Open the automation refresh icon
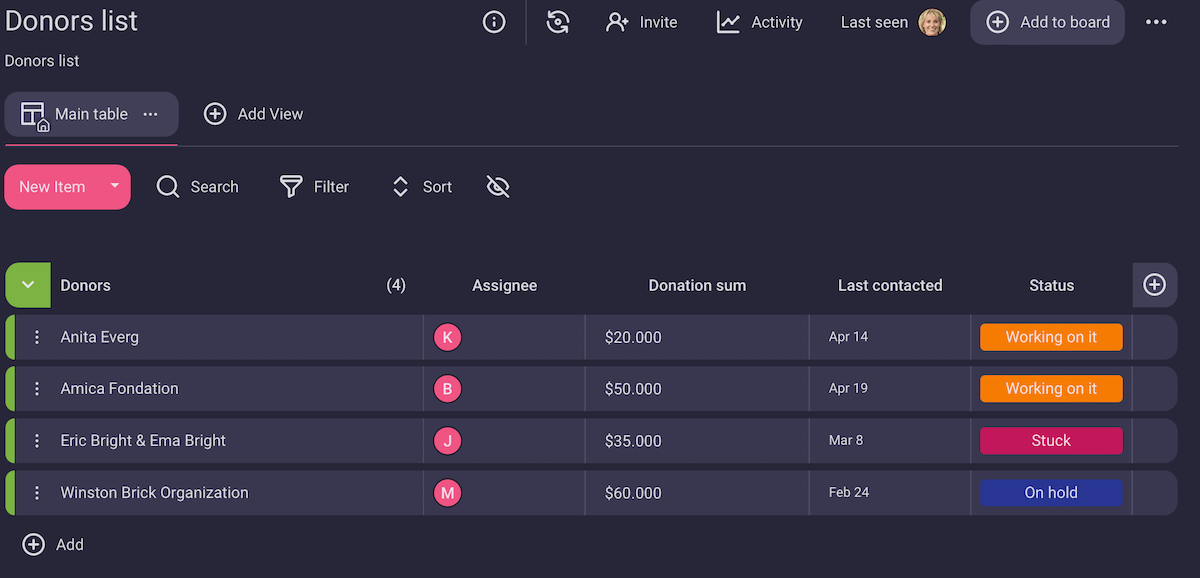Screen dimensions: 1200x578 tap(558, 22)
